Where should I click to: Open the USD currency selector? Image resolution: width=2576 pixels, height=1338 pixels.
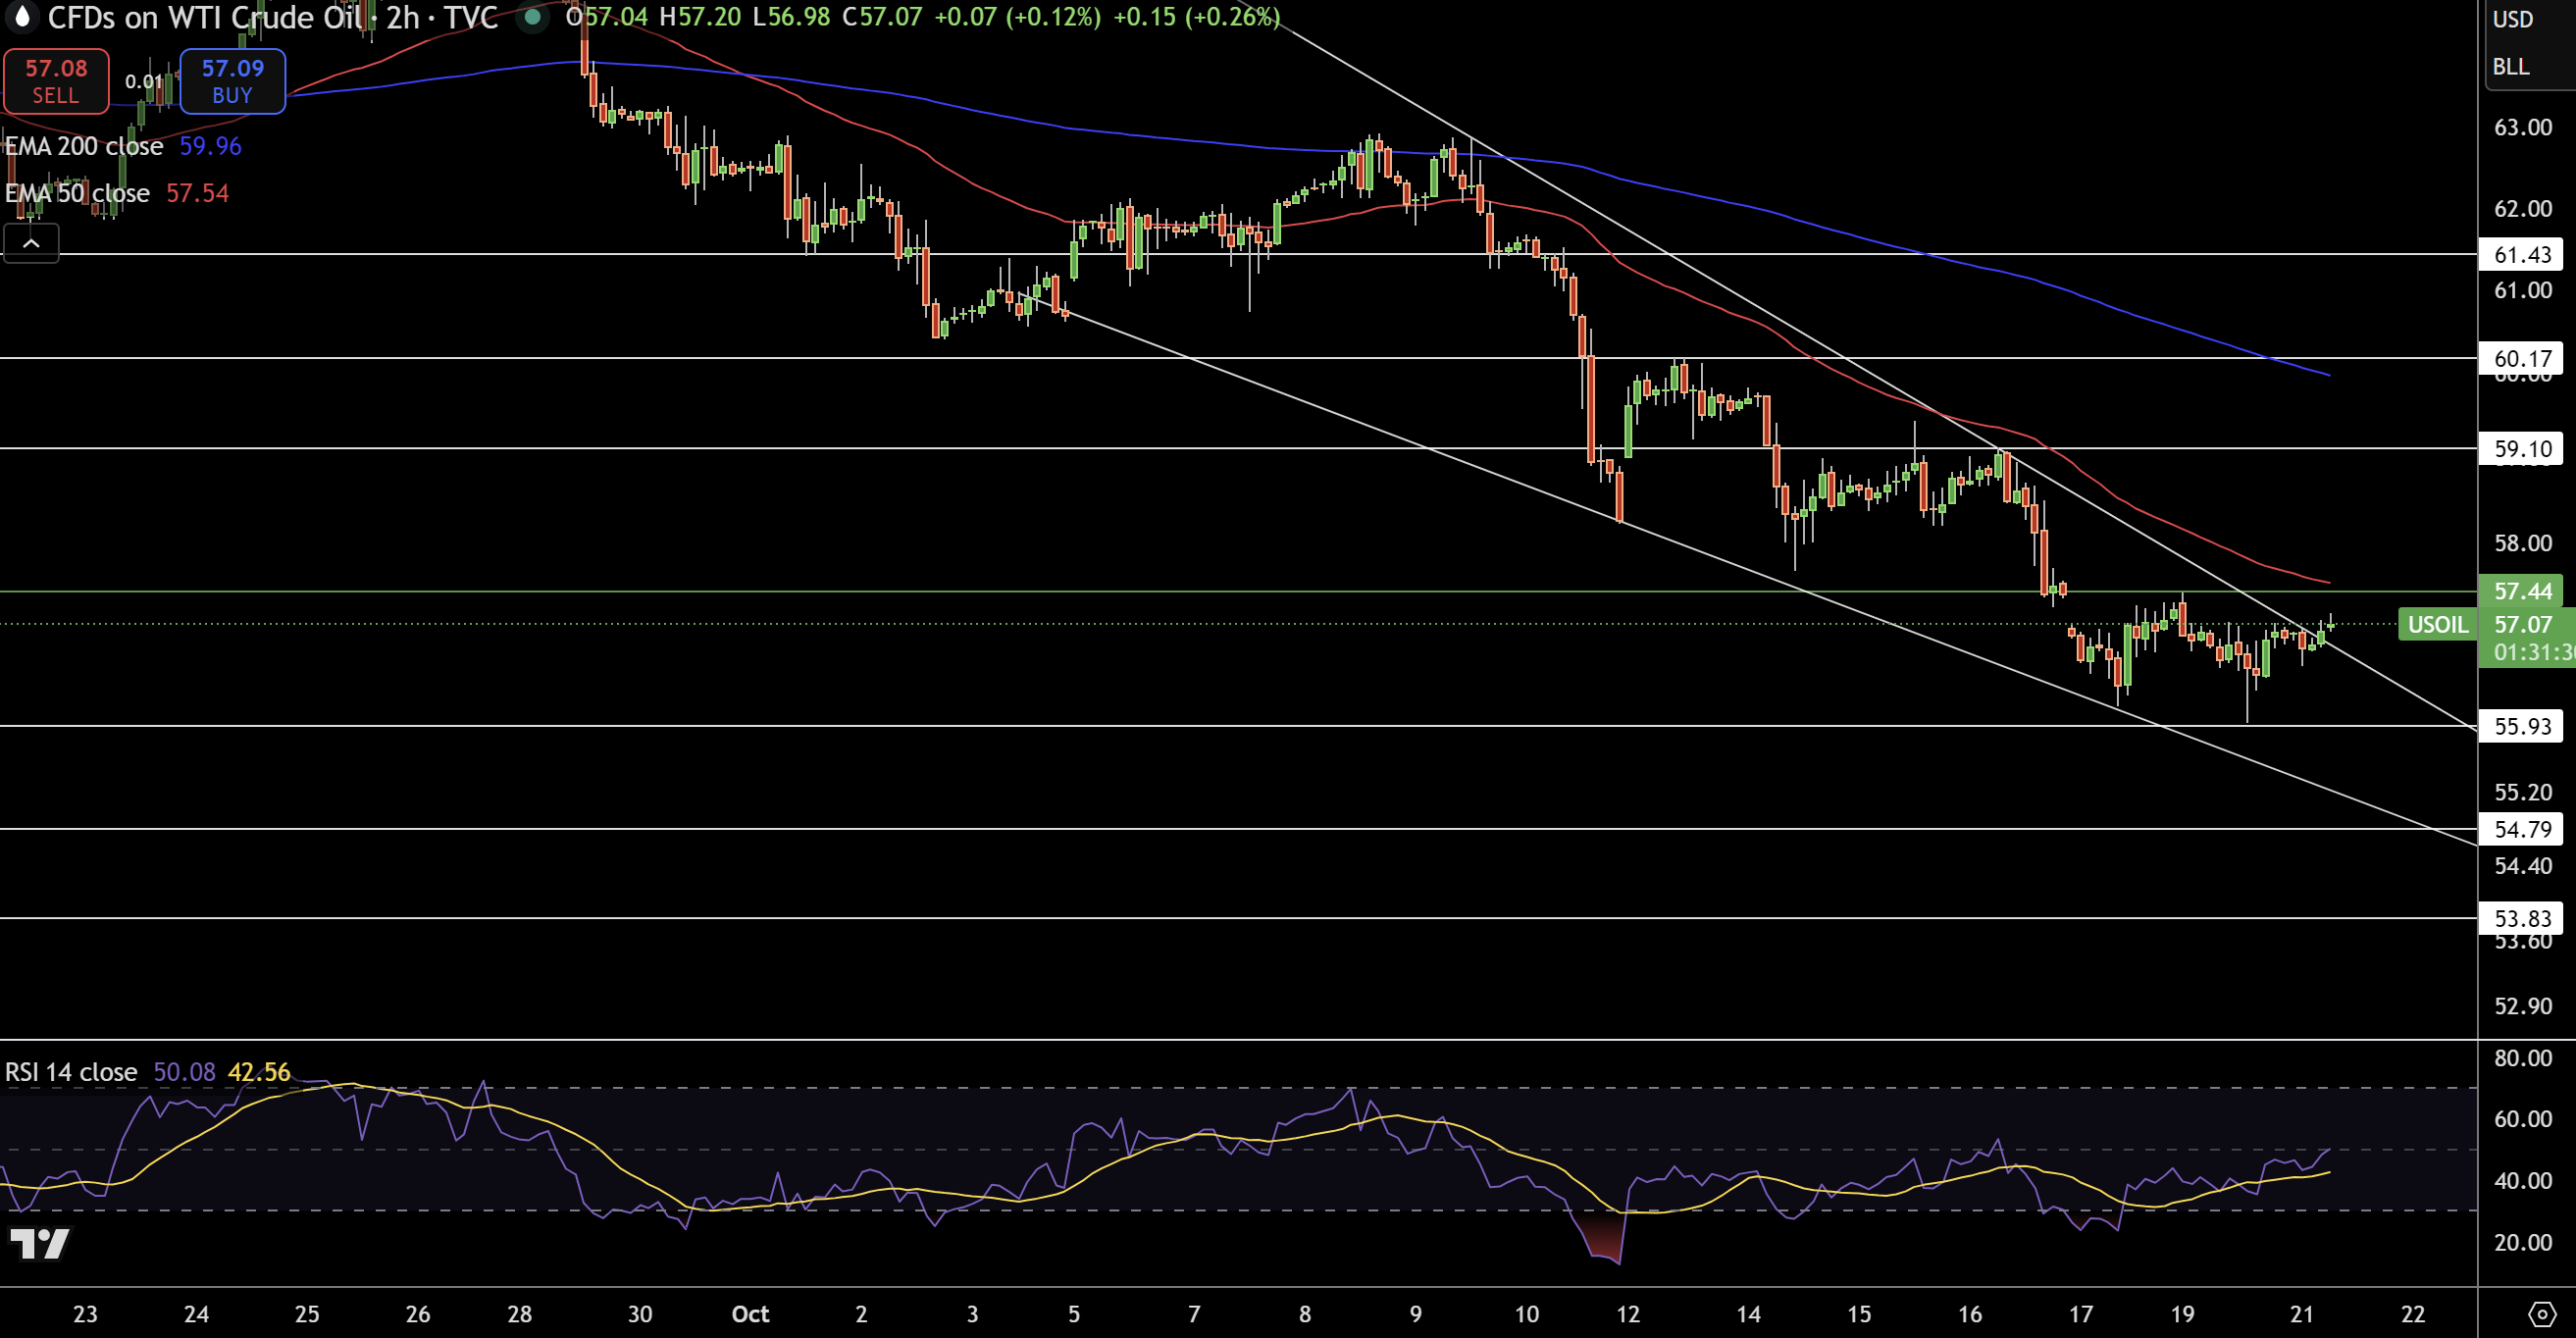click(x=2512, y=19)
